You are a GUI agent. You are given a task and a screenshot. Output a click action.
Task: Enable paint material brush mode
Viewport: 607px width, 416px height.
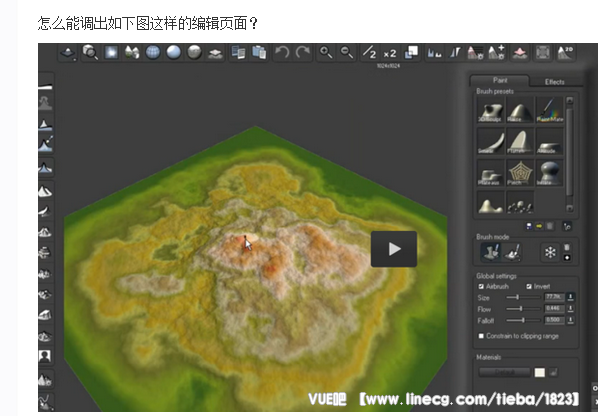[513, 252]
